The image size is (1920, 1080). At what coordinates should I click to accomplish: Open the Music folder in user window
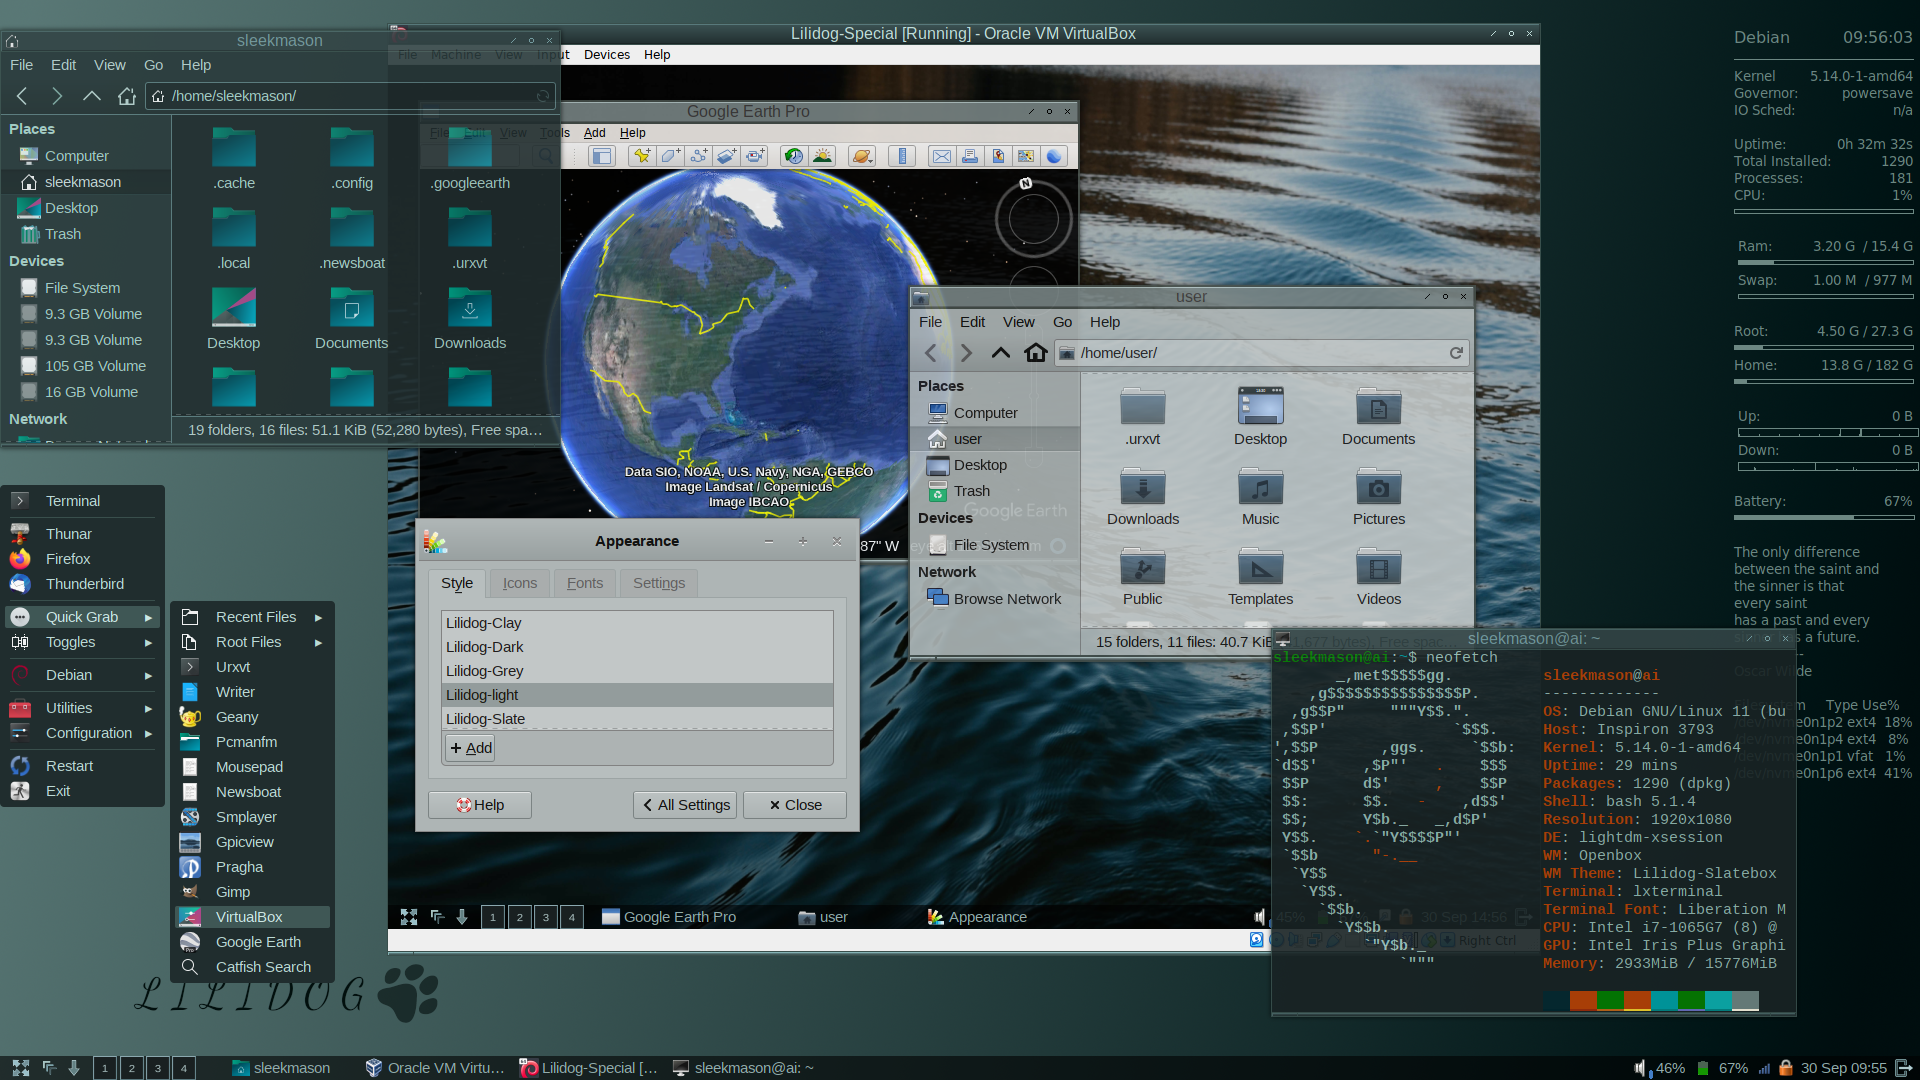1260,497
